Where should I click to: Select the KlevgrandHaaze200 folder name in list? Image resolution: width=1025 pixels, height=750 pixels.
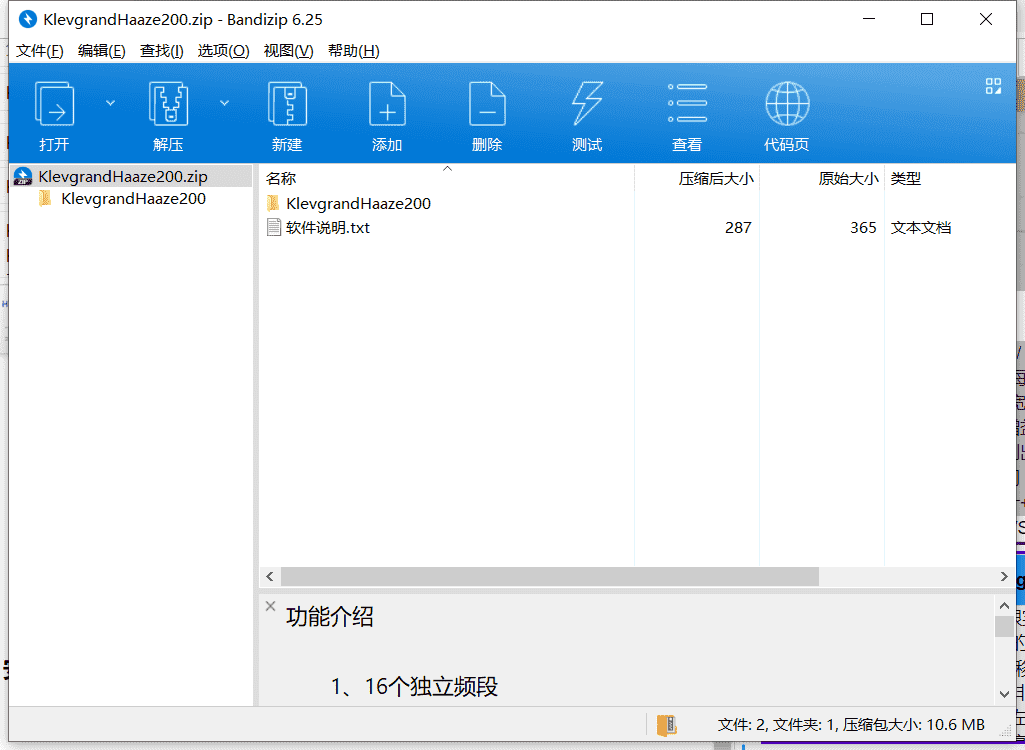(x=358, y=203)
